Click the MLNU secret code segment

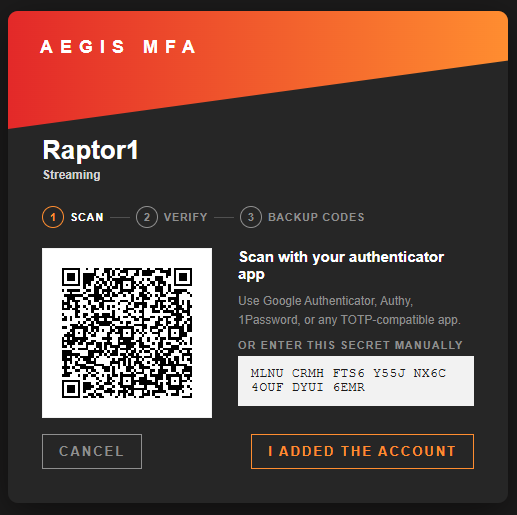[267, 373]
